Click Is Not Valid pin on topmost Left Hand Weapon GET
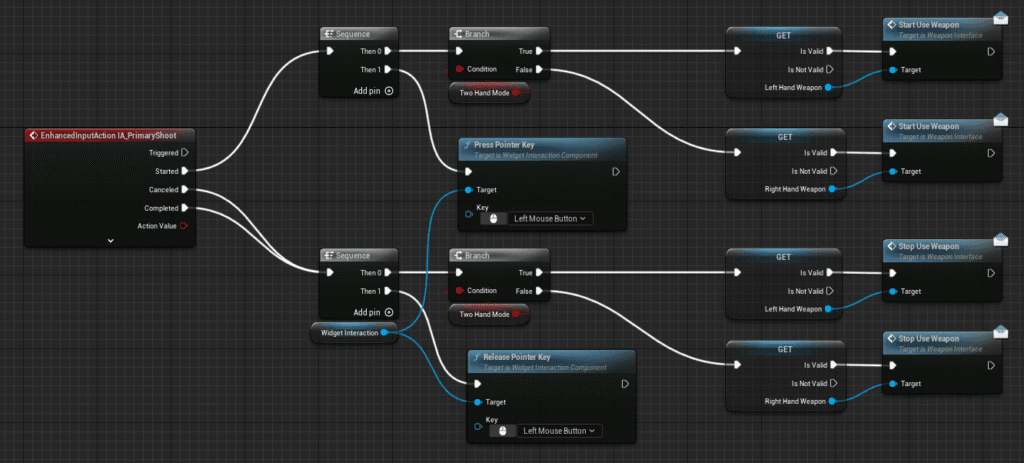This screenshot has height=463, width=1024. 830,69
